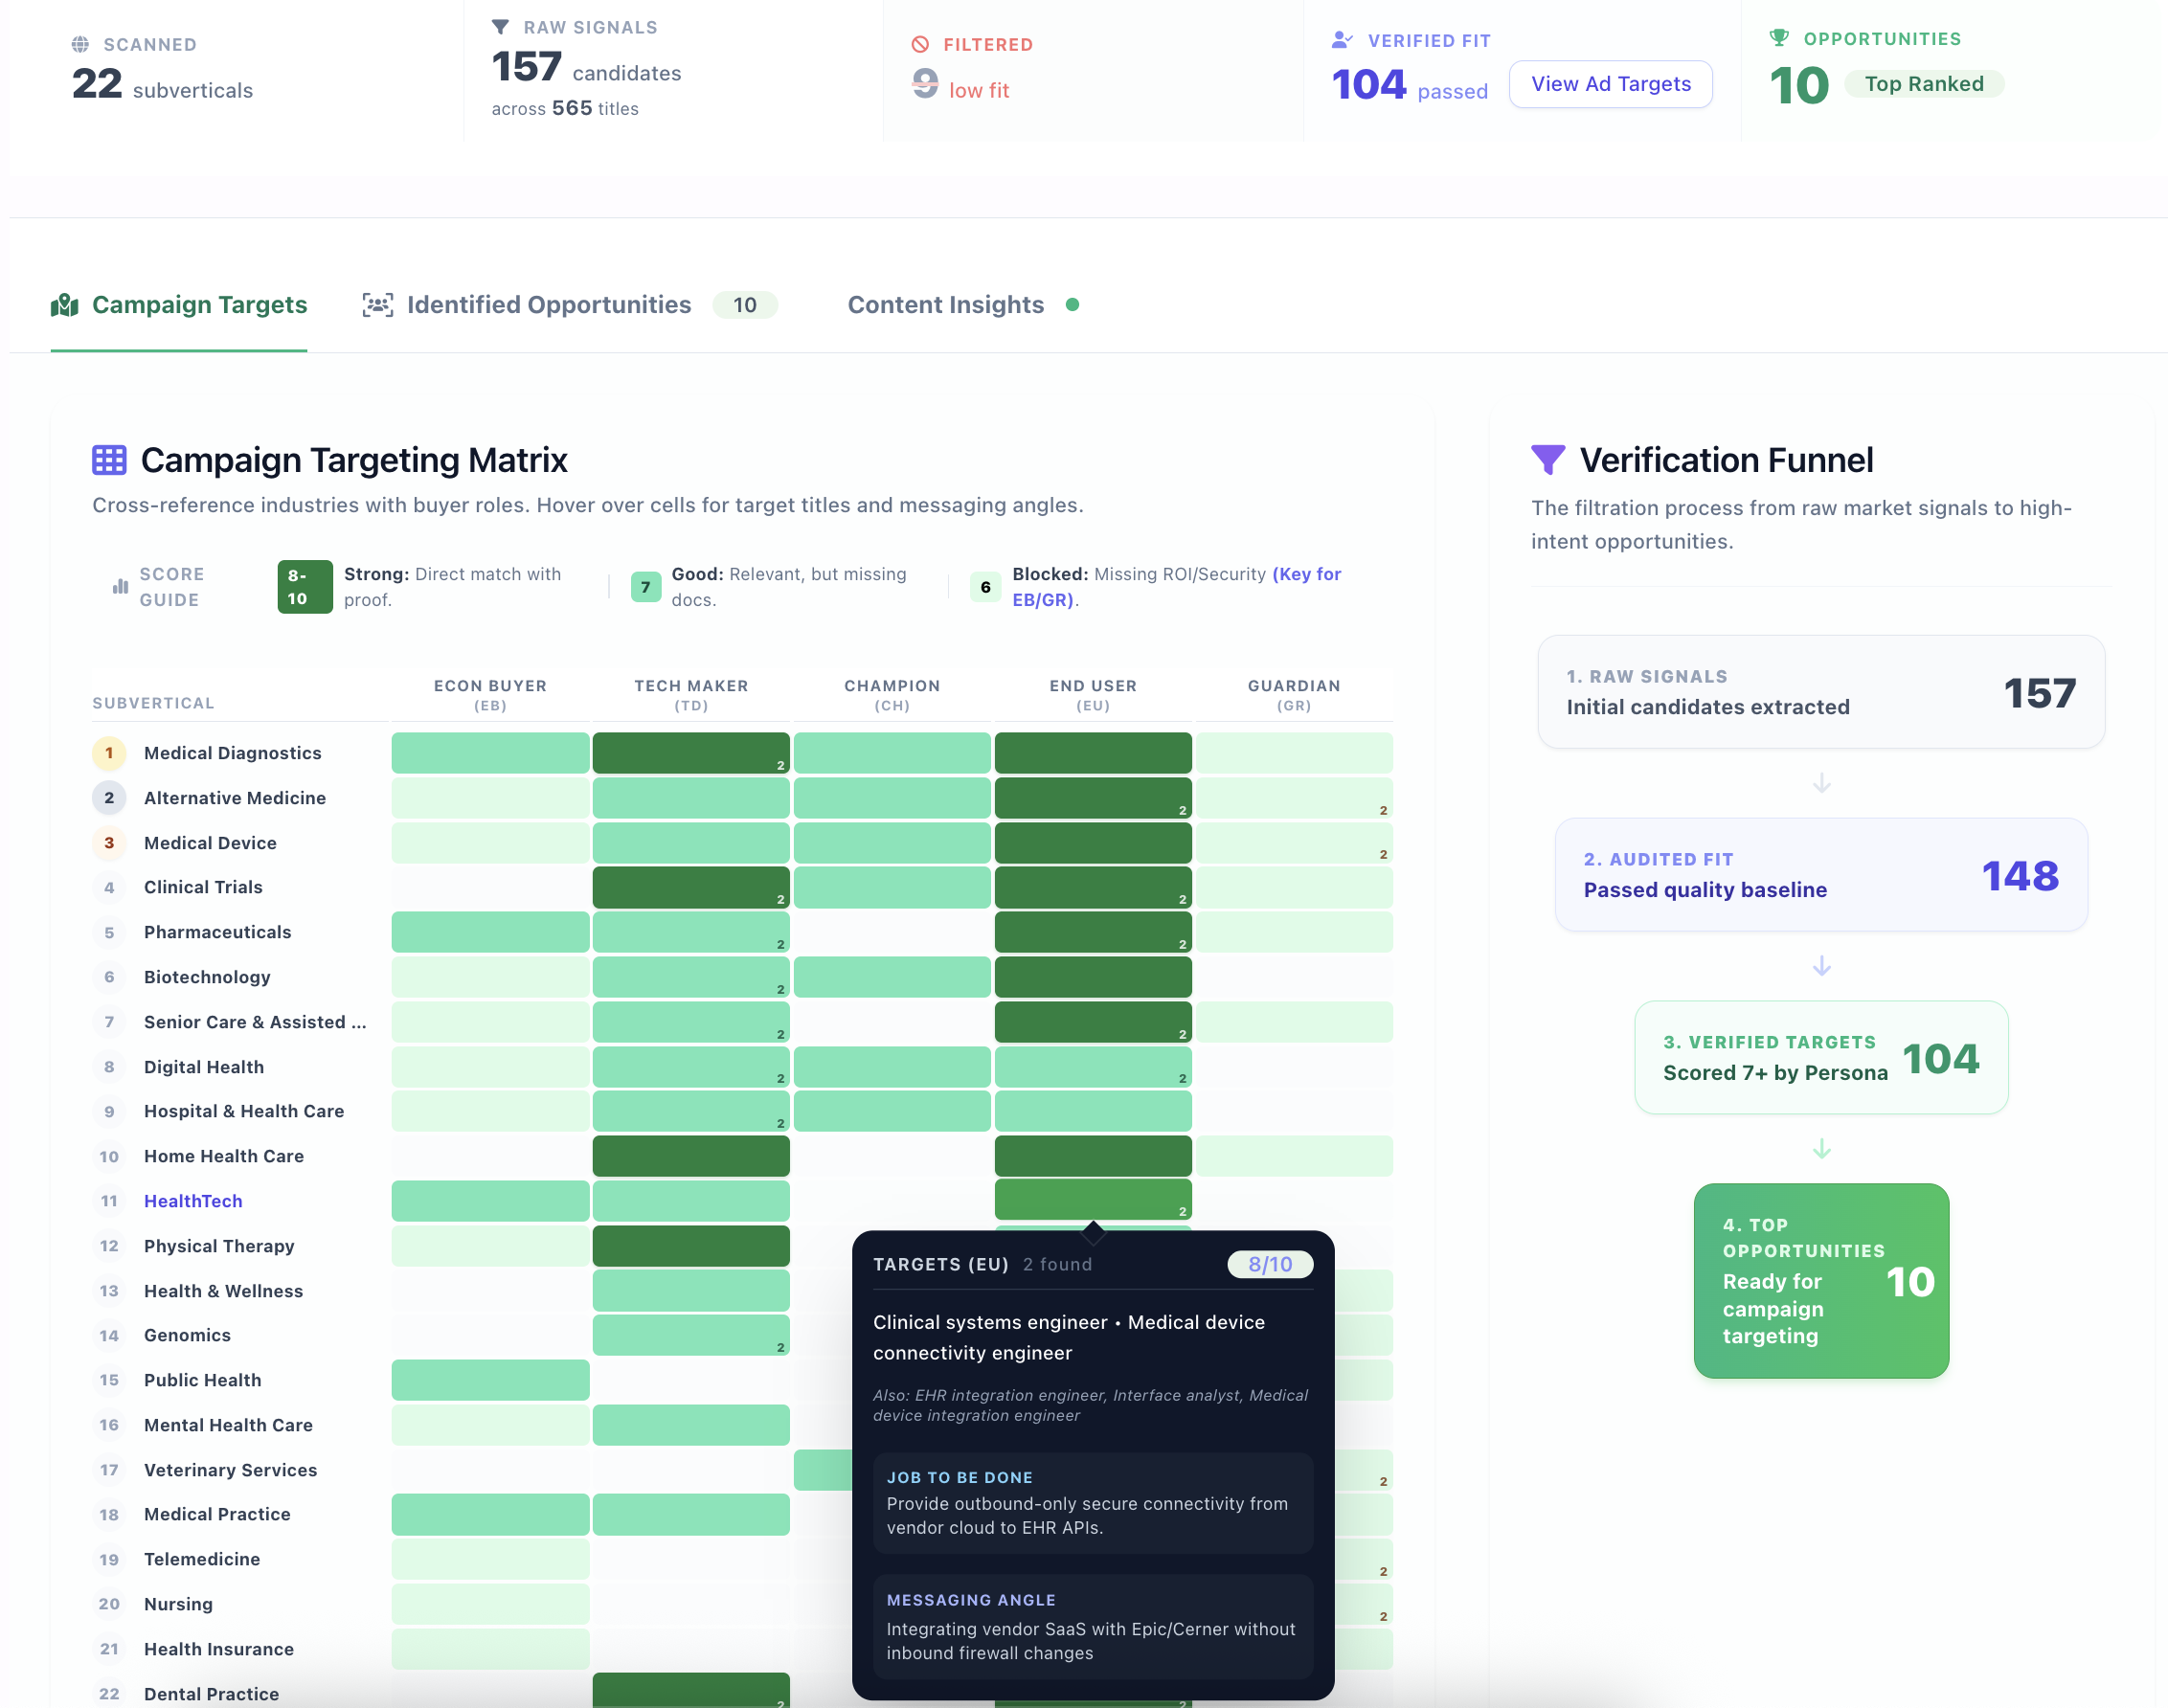Image resolution: width=2168 pixels, height=1708 pixels.
Task: Click the View Ad Targets button
Action: tap(1610, 84)
